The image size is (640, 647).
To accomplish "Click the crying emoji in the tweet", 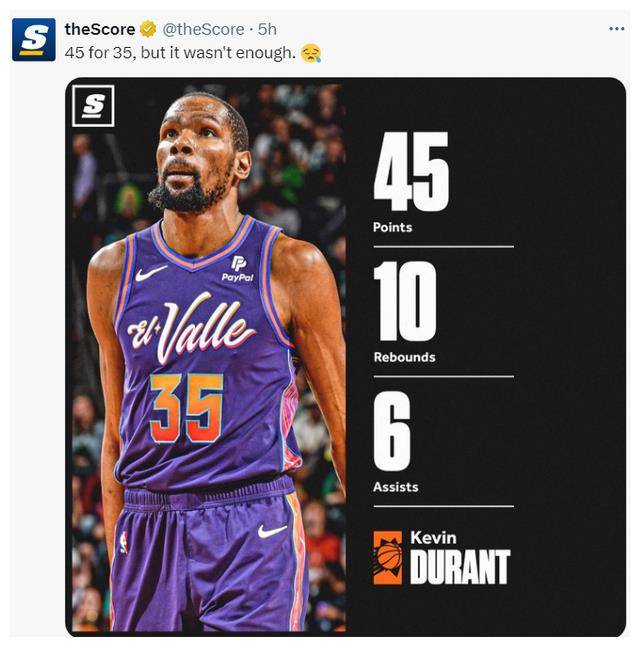I will click(x=311, y=53).
